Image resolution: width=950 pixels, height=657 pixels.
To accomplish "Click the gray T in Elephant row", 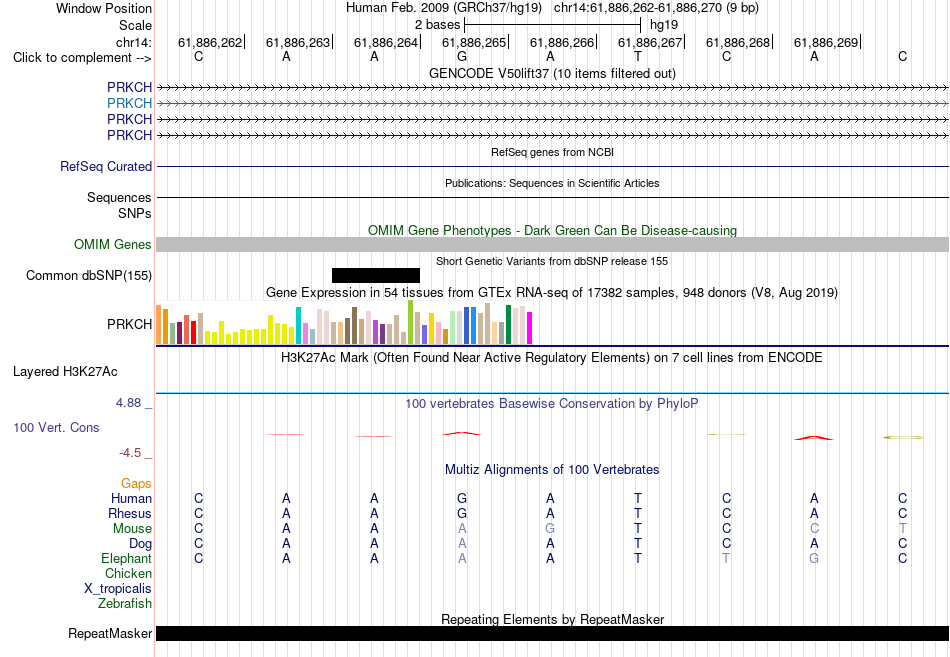I will (x=726, y=558).
